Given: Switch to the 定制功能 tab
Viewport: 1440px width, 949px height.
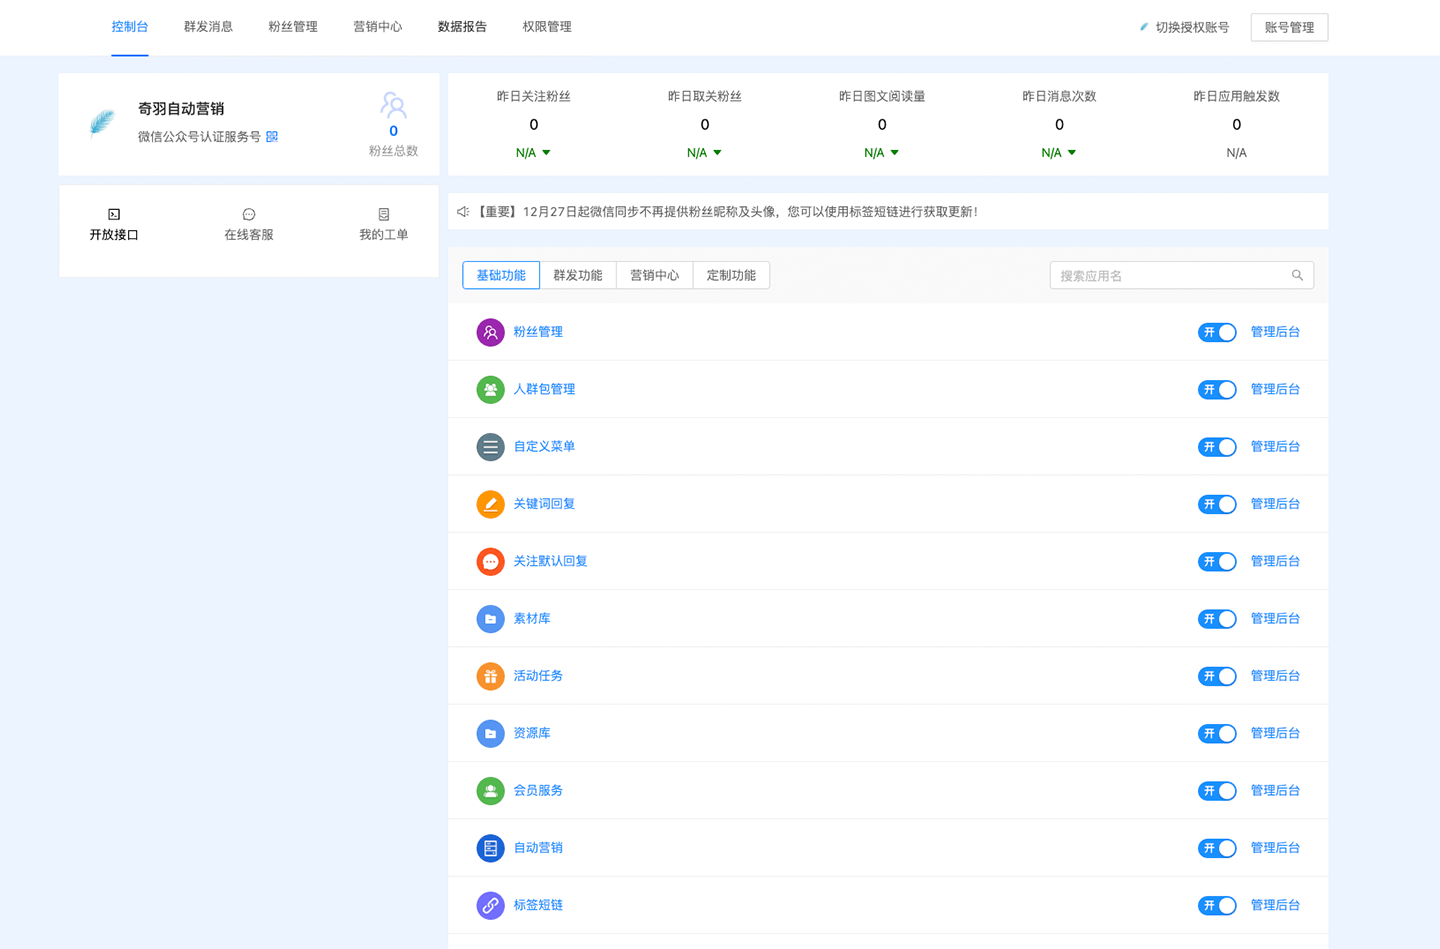Looking at the screenshot, I should coord(731,275).
